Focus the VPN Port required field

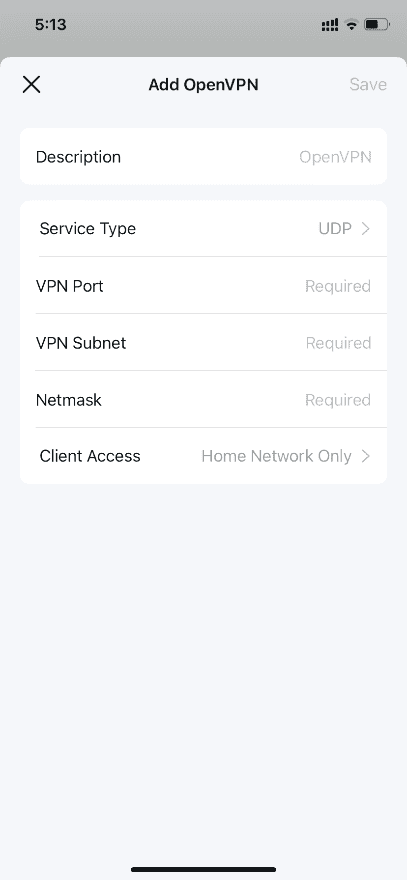[x=338, y=286]
